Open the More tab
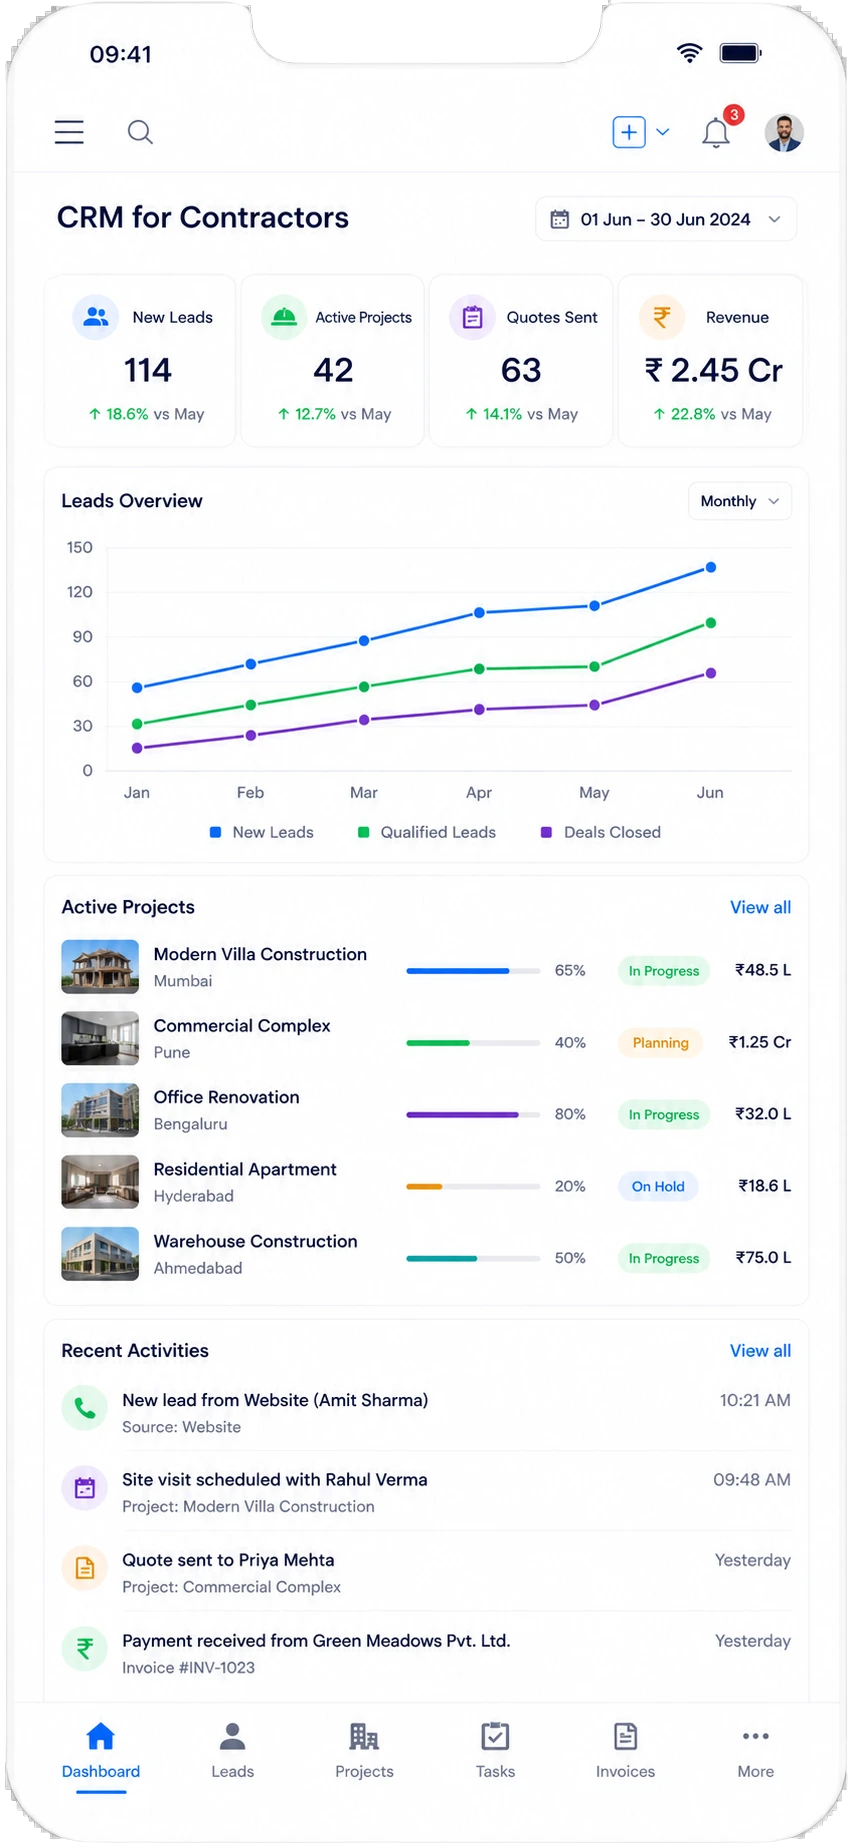This screenshot has width=853, height=1844. (x=756, y=1752)
